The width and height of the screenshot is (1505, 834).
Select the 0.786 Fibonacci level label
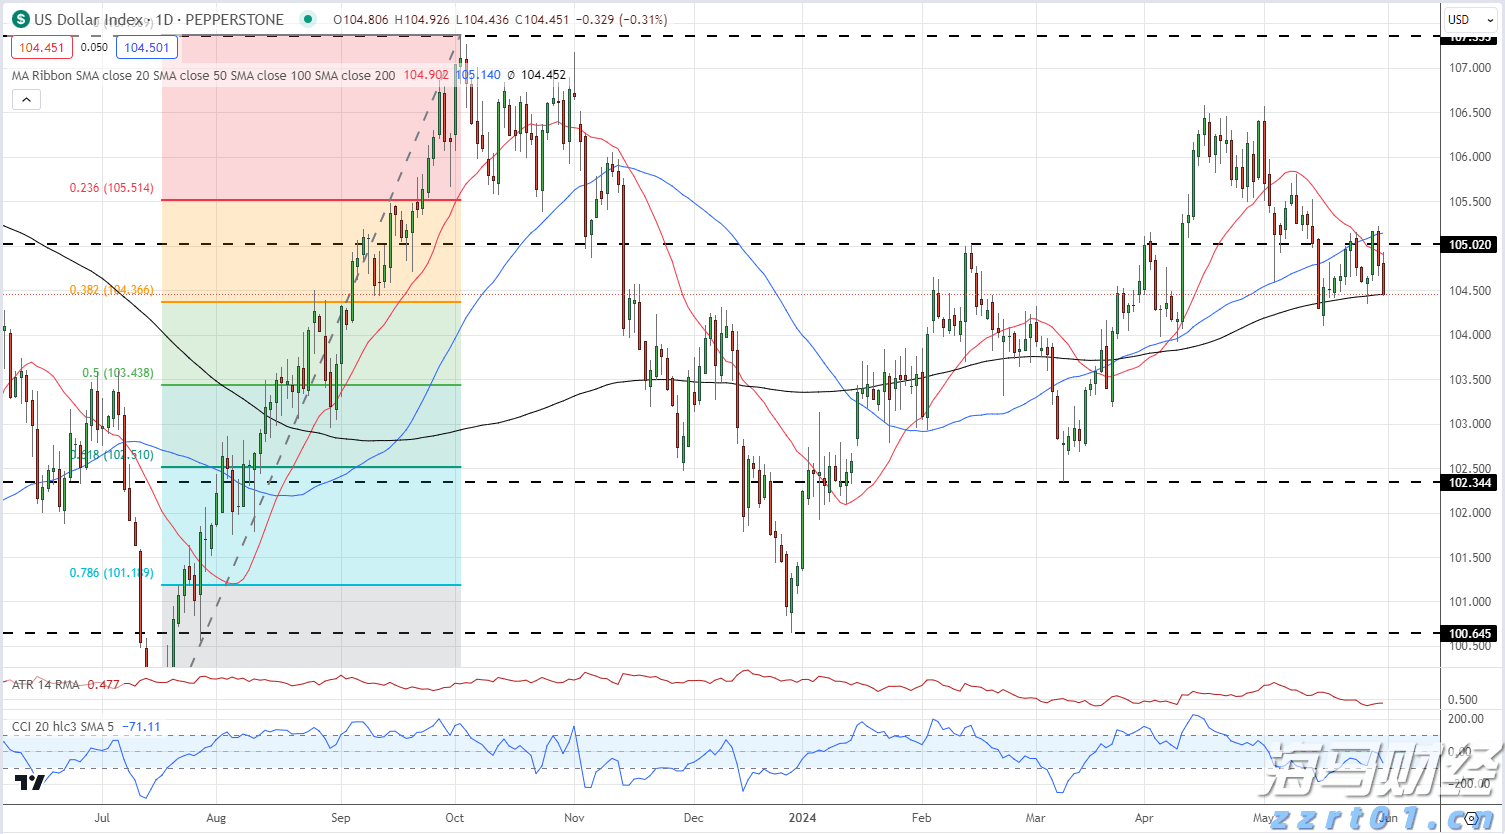click(x=111, y=573)
